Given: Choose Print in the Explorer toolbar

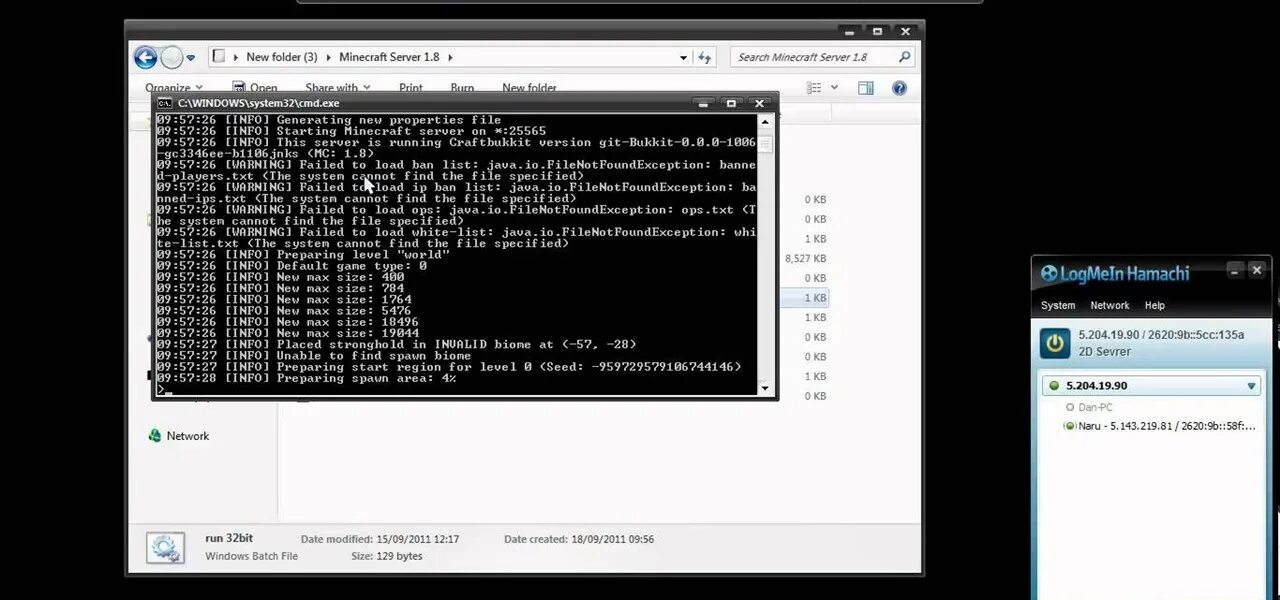Looking at the screenshot, I should tap(411, 88).
